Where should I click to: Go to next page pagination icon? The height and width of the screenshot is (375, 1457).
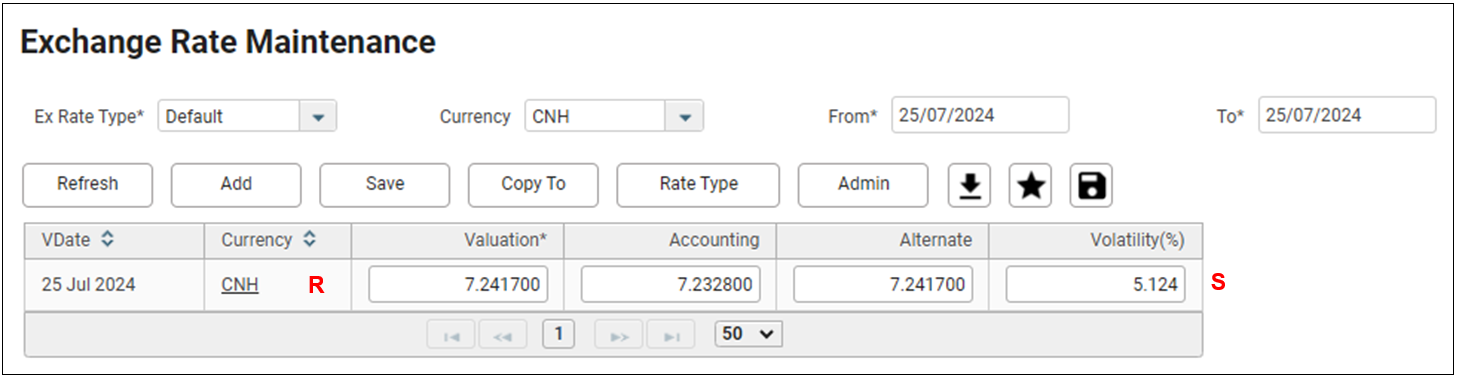coord(619,335)
